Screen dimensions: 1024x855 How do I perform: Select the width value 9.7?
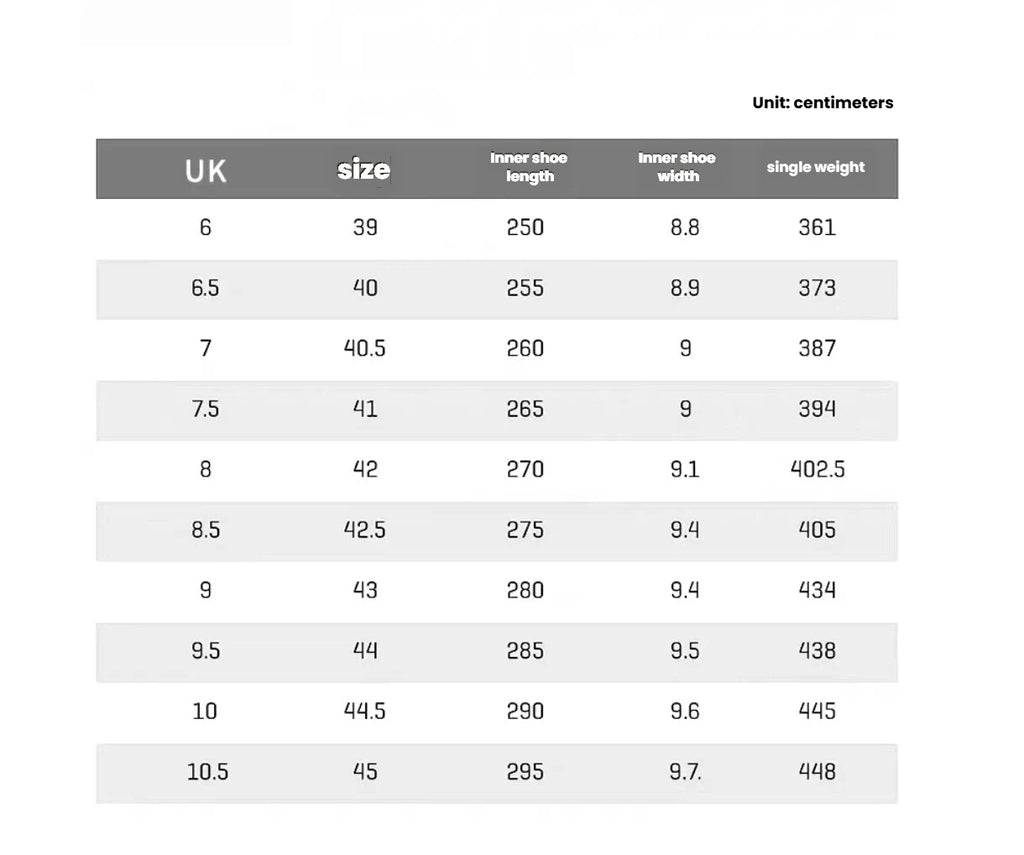point(685,771)
